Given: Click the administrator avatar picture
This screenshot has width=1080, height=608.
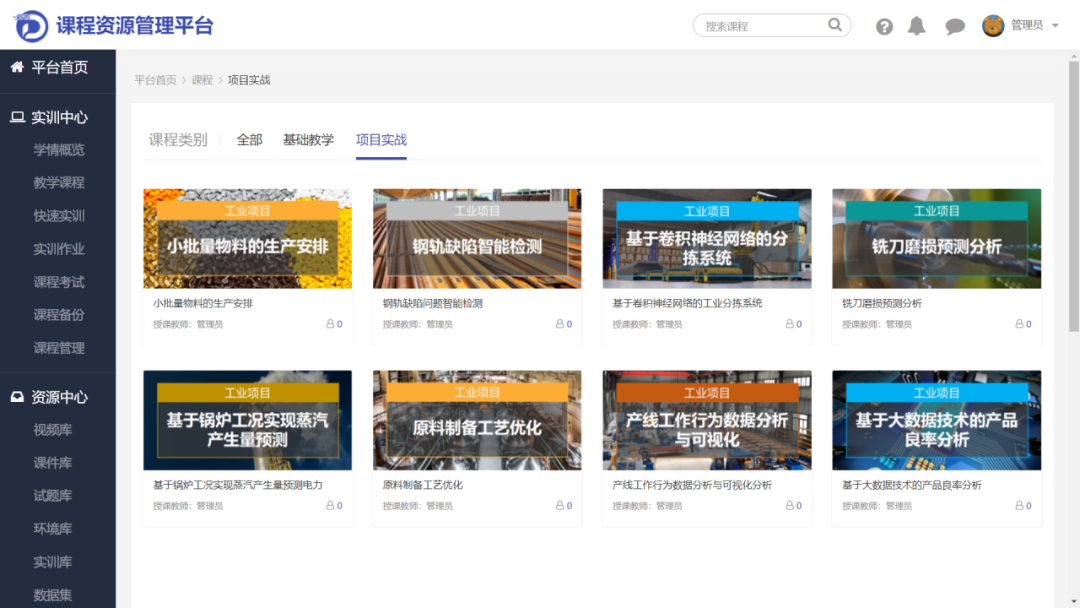Looking at the screenshot, I should tap(993, 26).
